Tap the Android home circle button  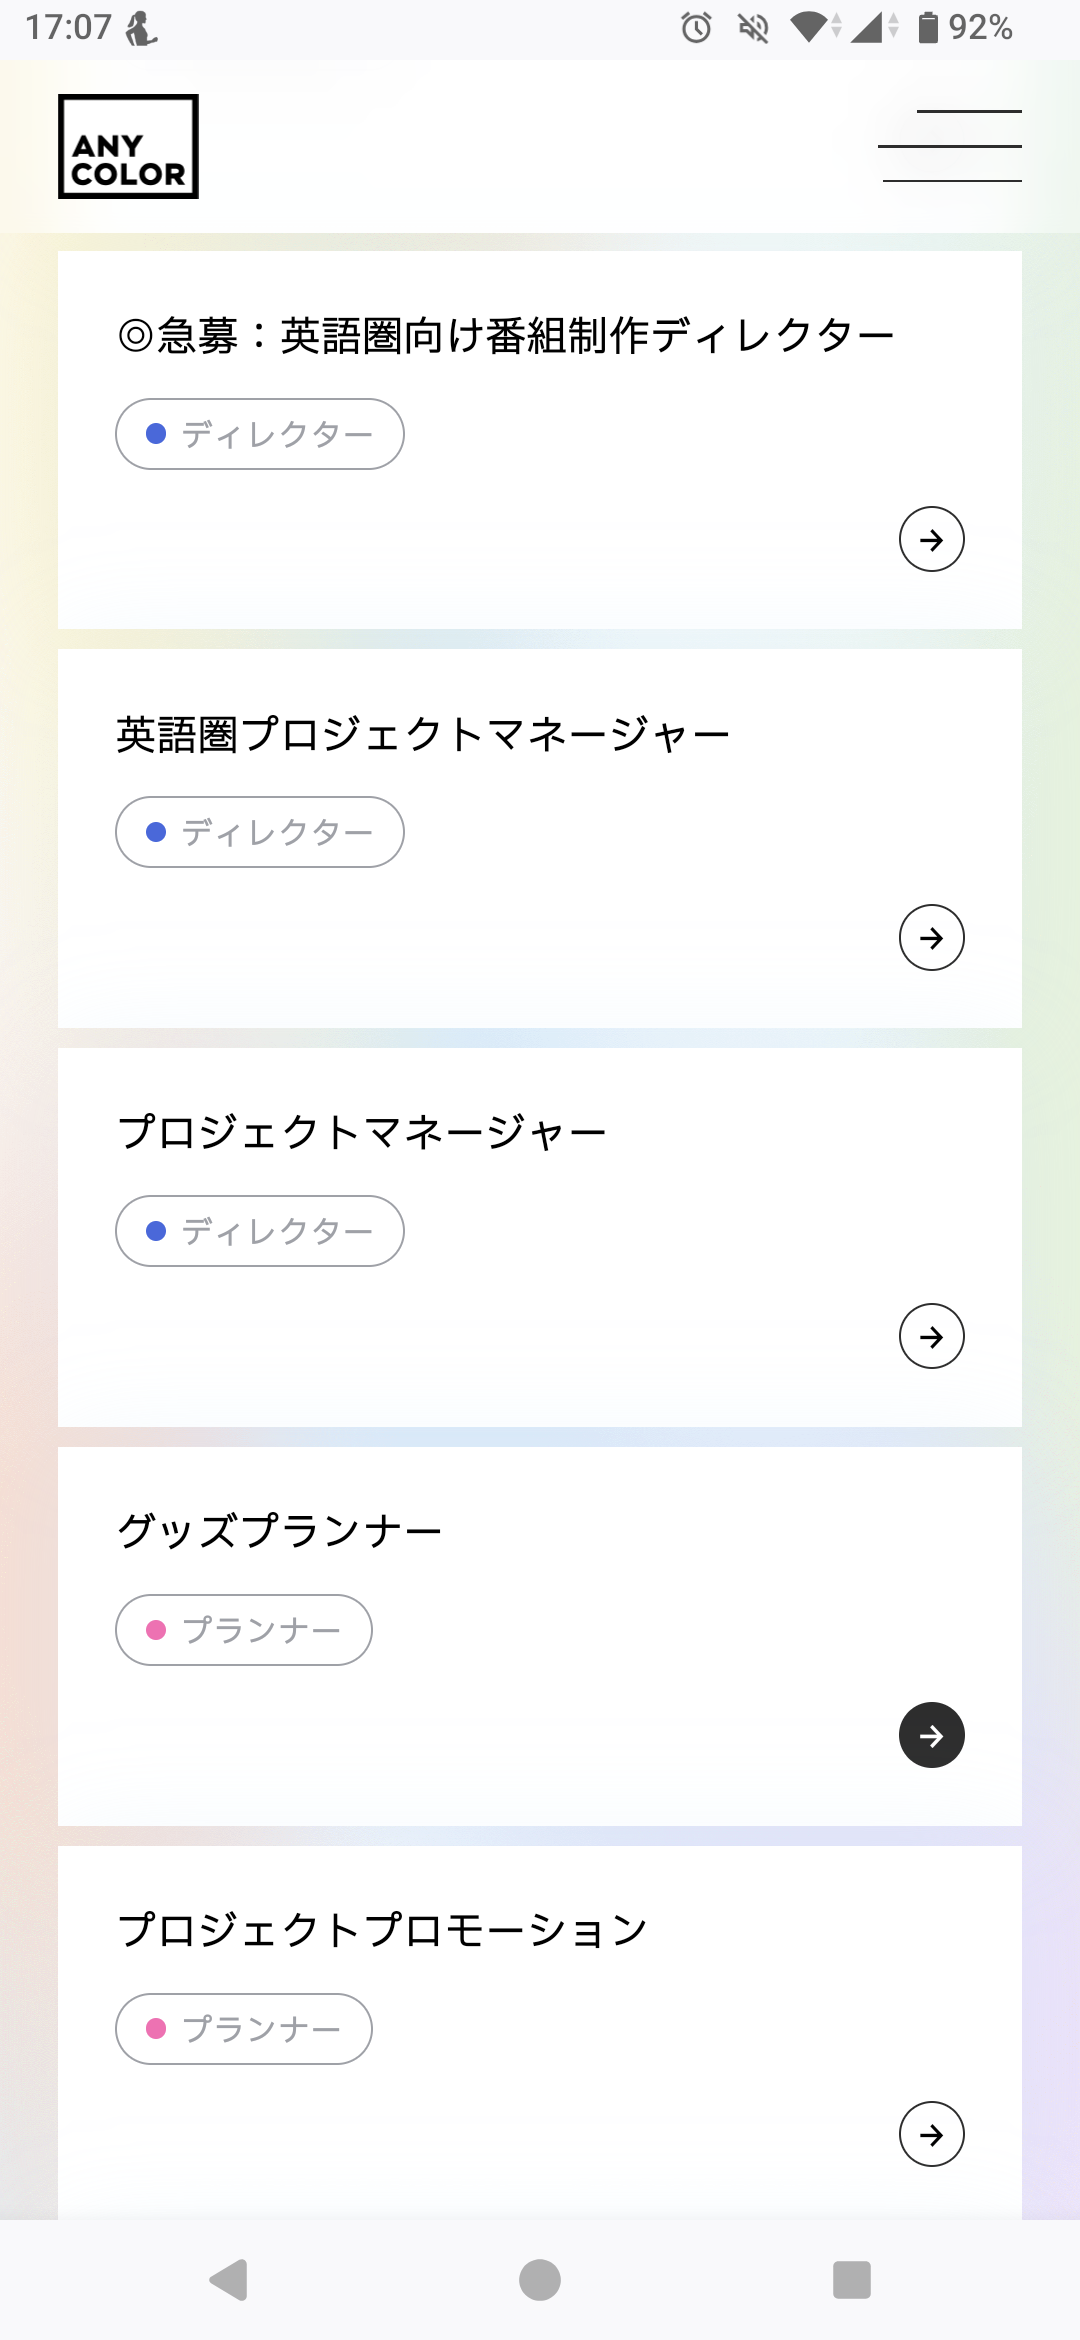click(540, 2280)
